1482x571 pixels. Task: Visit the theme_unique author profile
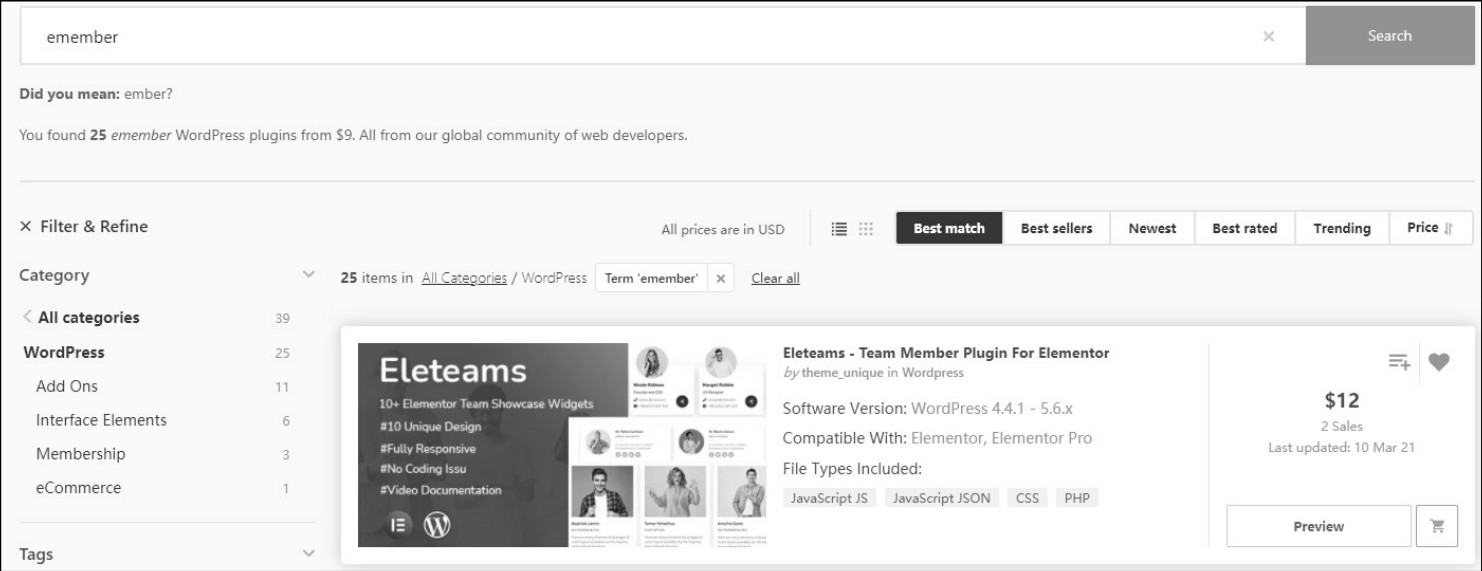pyautogui.click(x=842, y=373)
